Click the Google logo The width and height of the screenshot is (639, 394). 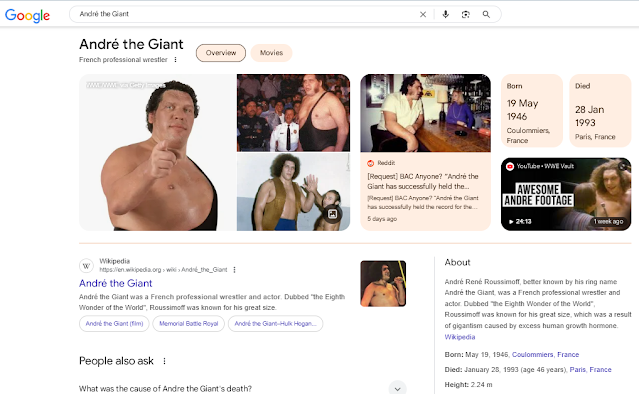pyautogui.click(x=27, y=15)
